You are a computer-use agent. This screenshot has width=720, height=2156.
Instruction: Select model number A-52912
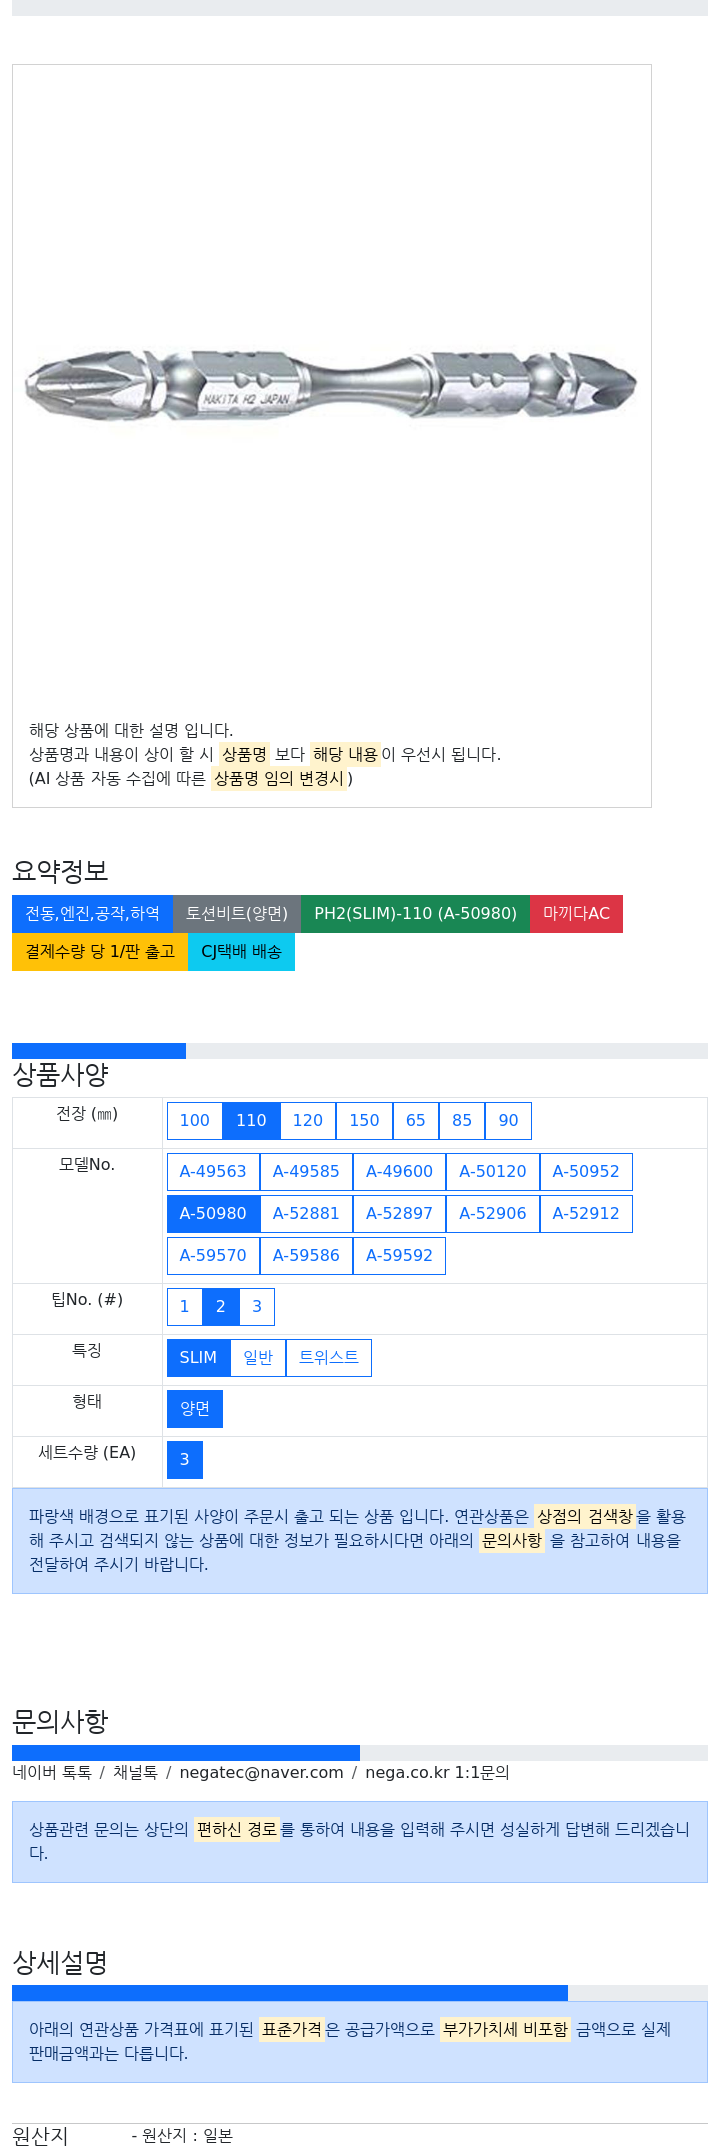pyautogui.click(x=586, y=1214)
